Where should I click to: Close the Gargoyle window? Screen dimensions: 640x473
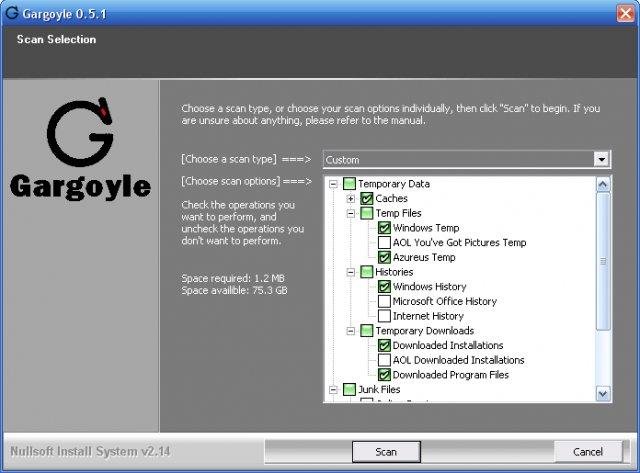pyautogui.click(x=625, y=13)
